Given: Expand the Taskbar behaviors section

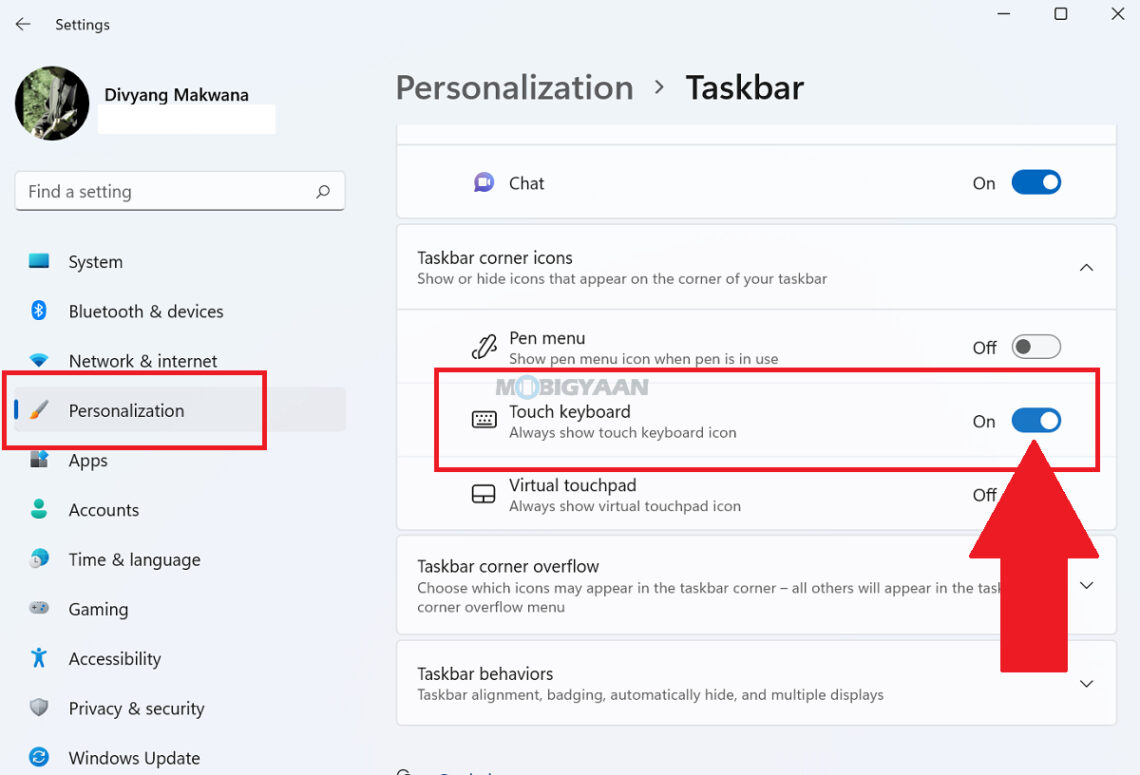Looking at the screenshot, I should [x=1086, y=683].
